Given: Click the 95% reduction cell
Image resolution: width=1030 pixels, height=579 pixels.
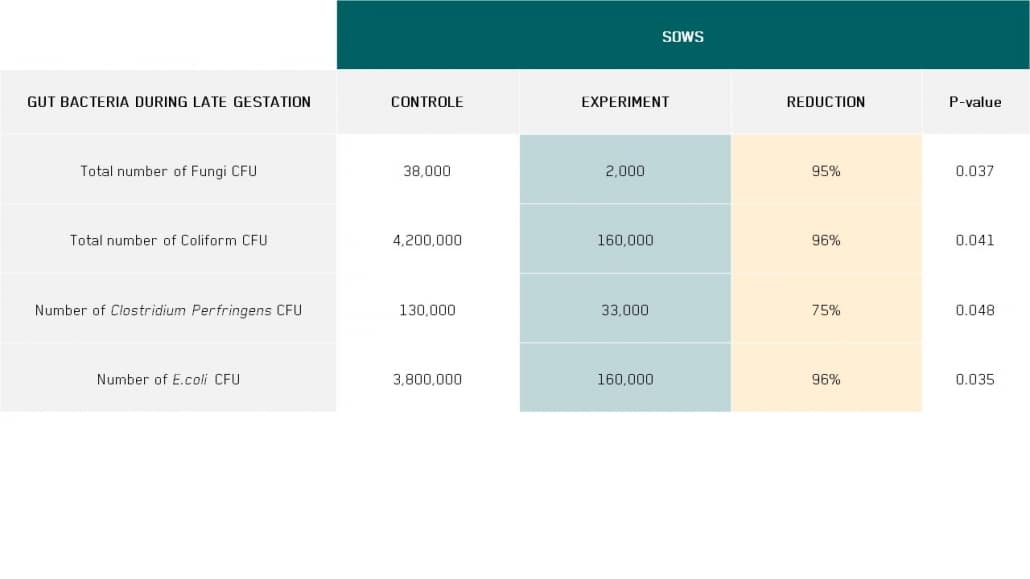Looking at the screenshot, I should (826, 171).
